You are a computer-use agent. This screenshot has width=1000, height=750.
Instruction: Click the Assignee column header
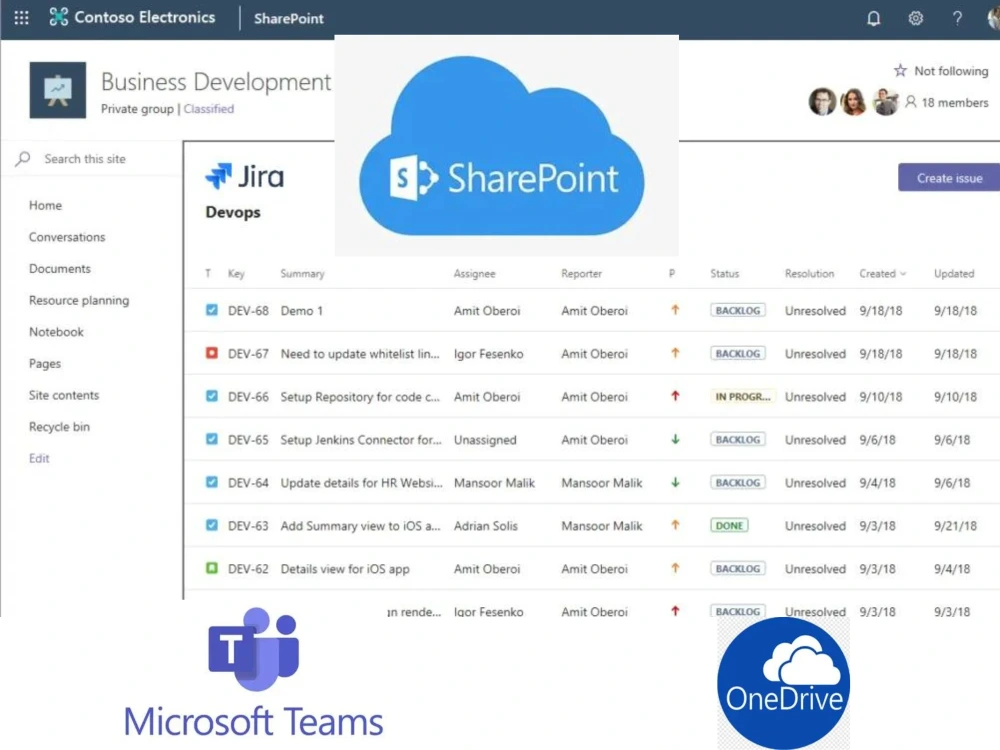point(474,274)
